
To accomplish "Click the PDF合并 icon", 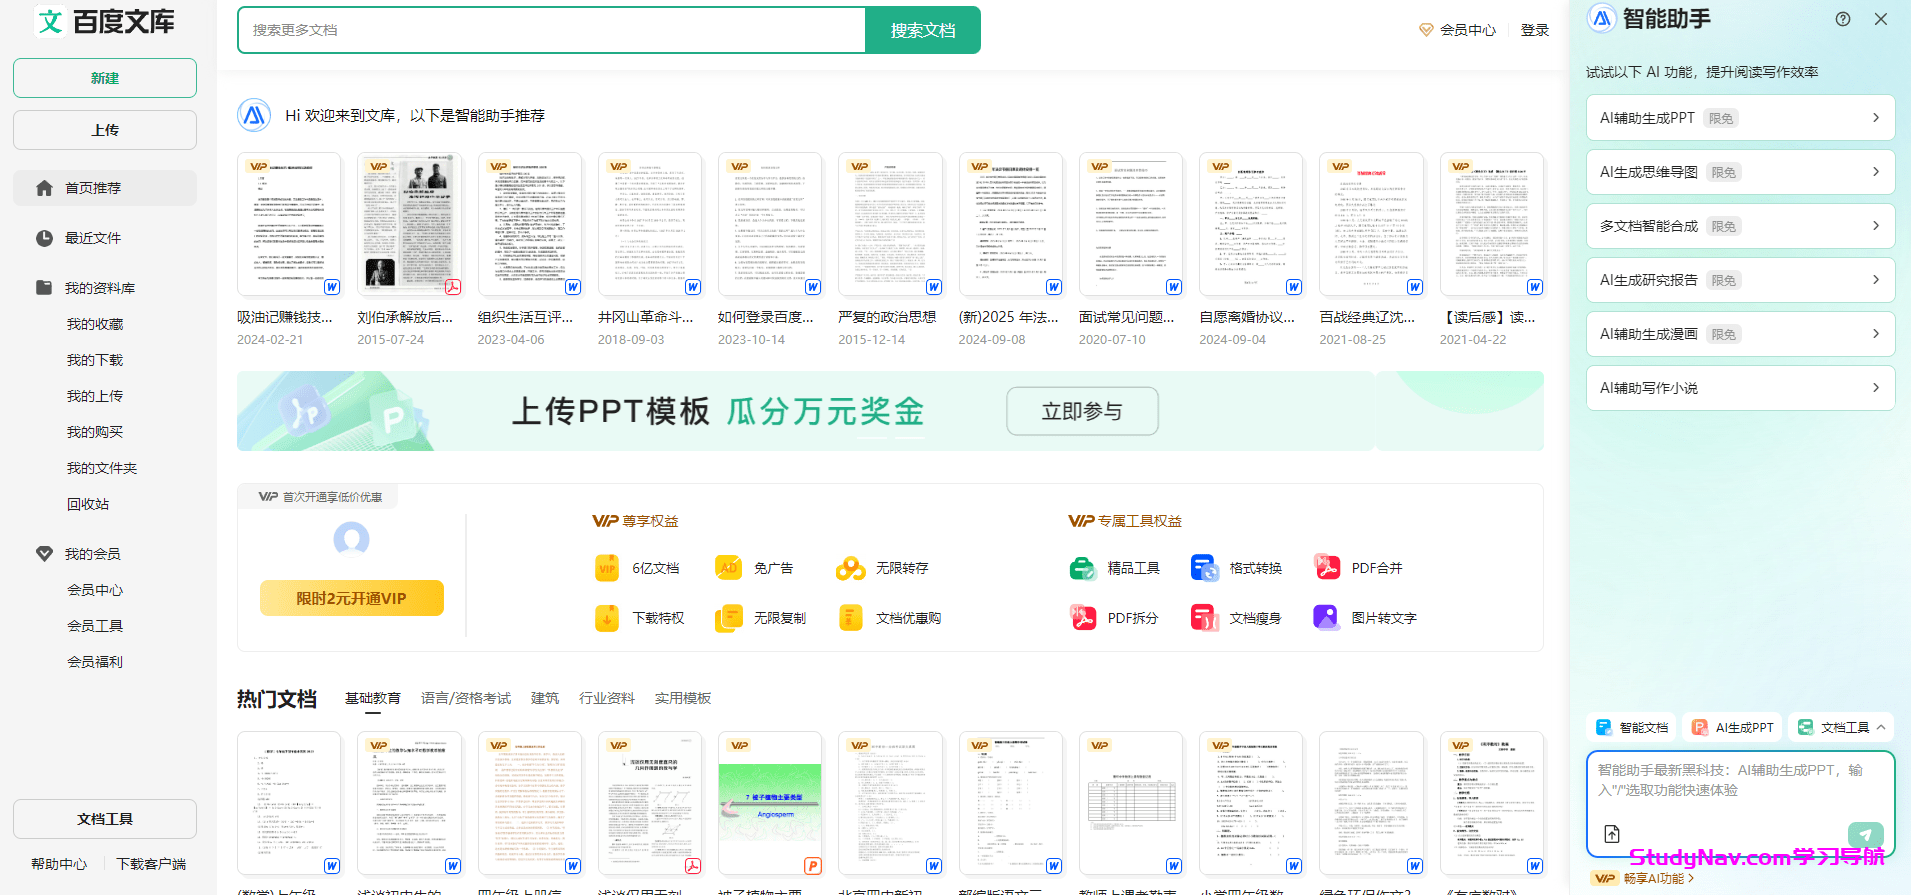I will 1327,568.
